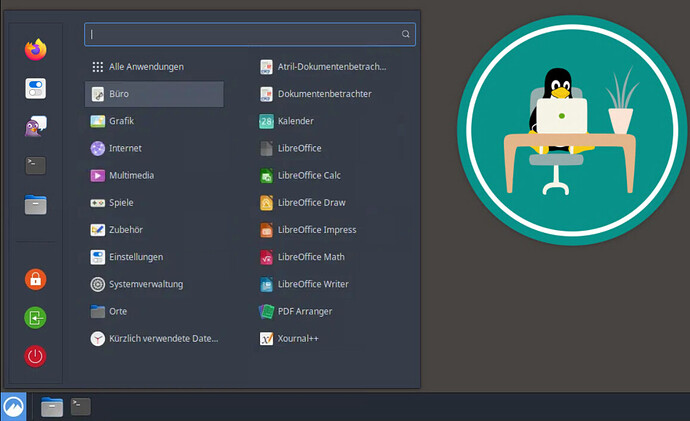Open the Internet category
The height and width of the screenshot is (421, 690).
tap(125, 148)
